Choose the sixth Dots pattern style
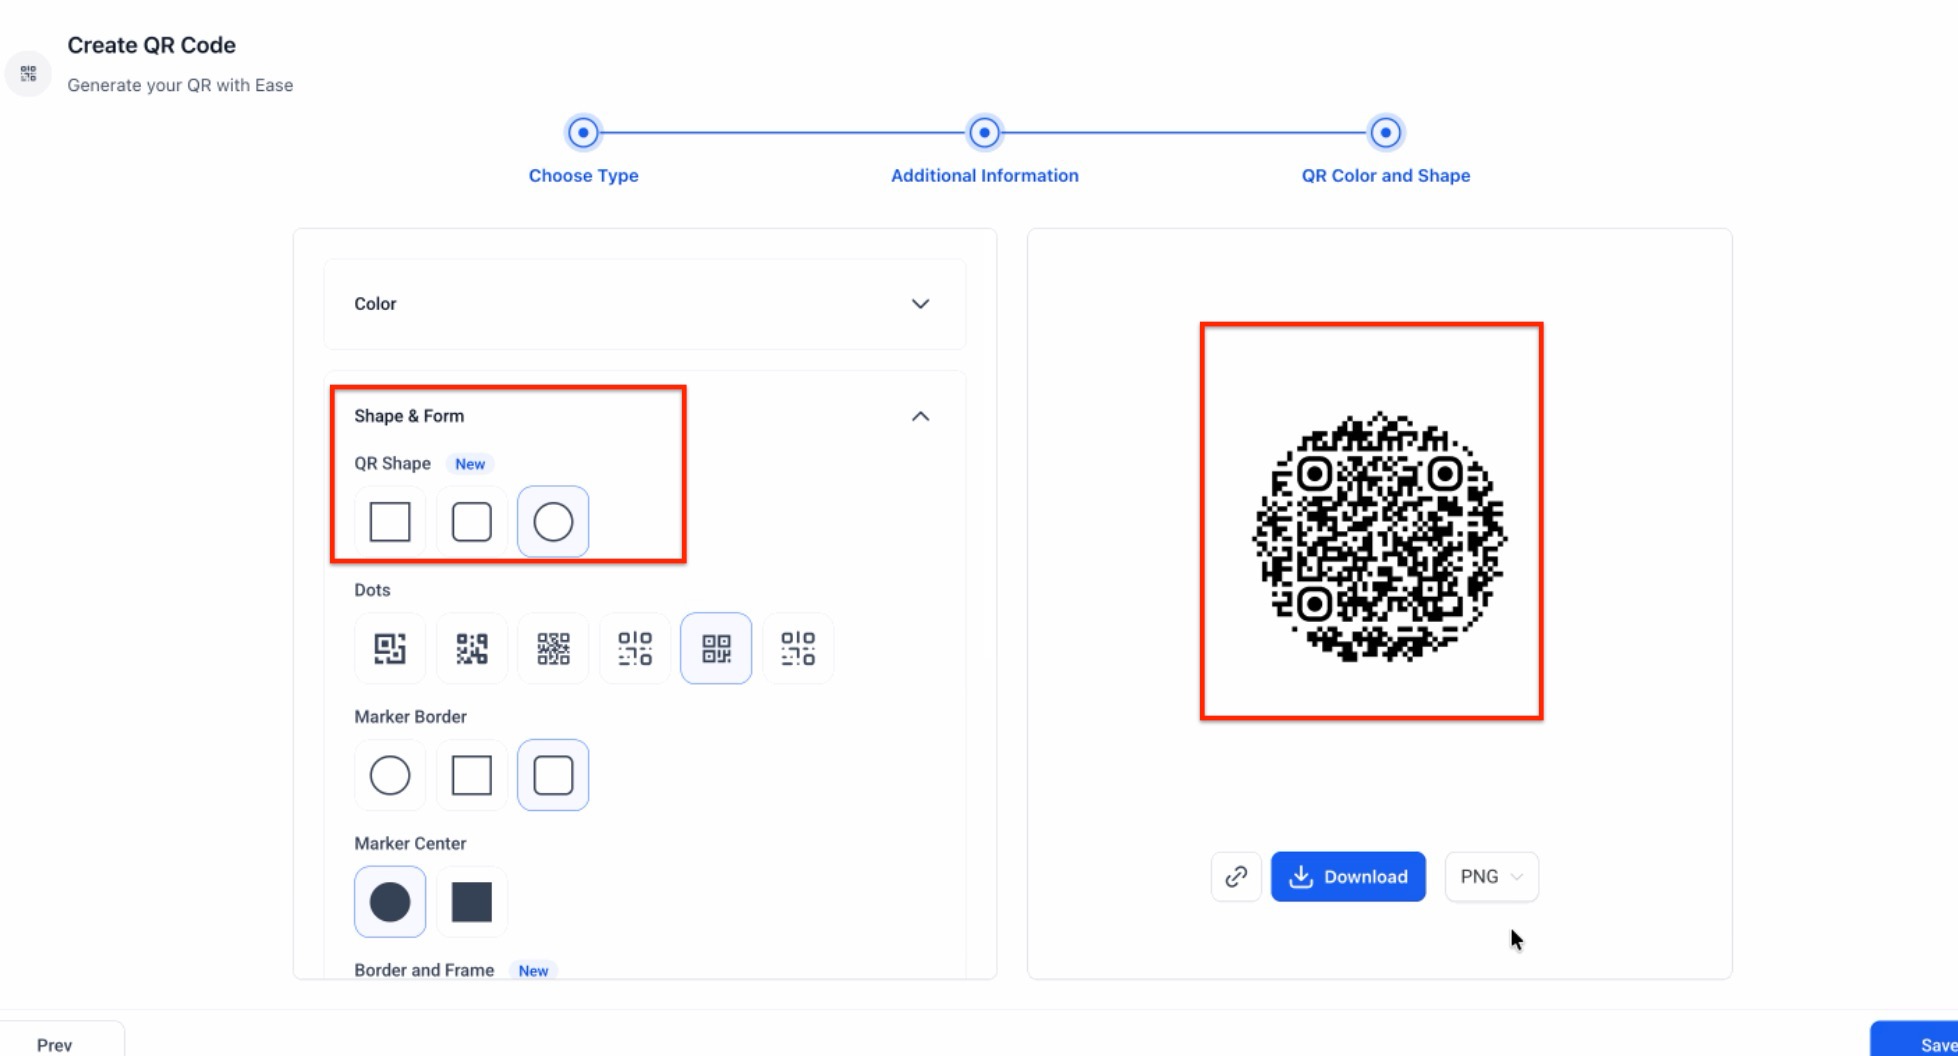 coord(798,648)
